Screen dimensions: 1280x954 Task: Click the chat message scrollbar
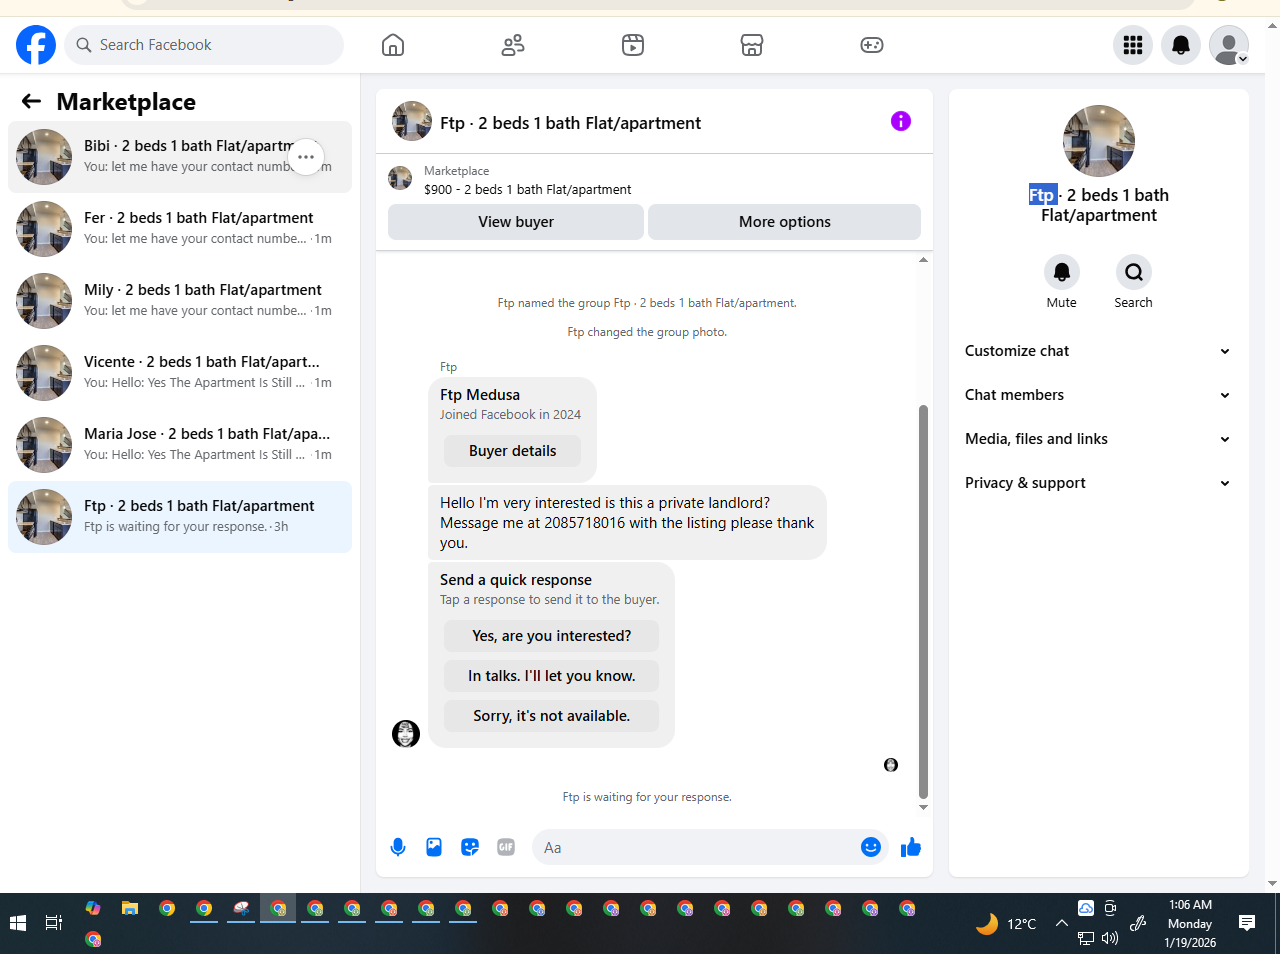point(923,601)
